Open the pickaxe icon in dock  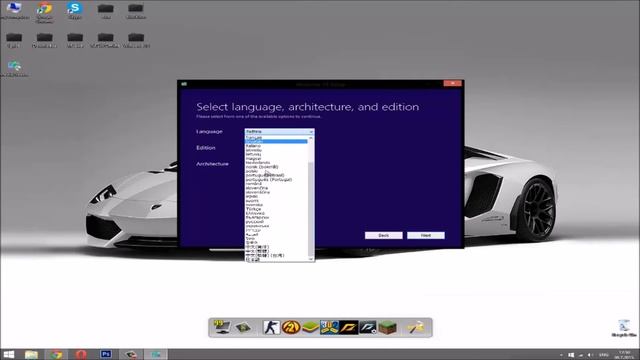pyautogui.click(x=416, y=327)
